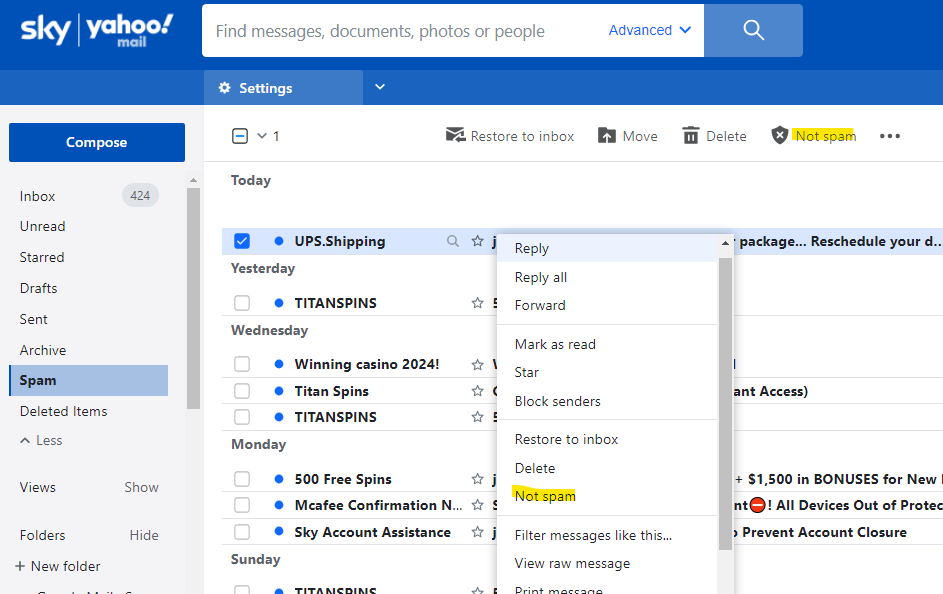Choose Not spam in context menu

click(607, 496)
